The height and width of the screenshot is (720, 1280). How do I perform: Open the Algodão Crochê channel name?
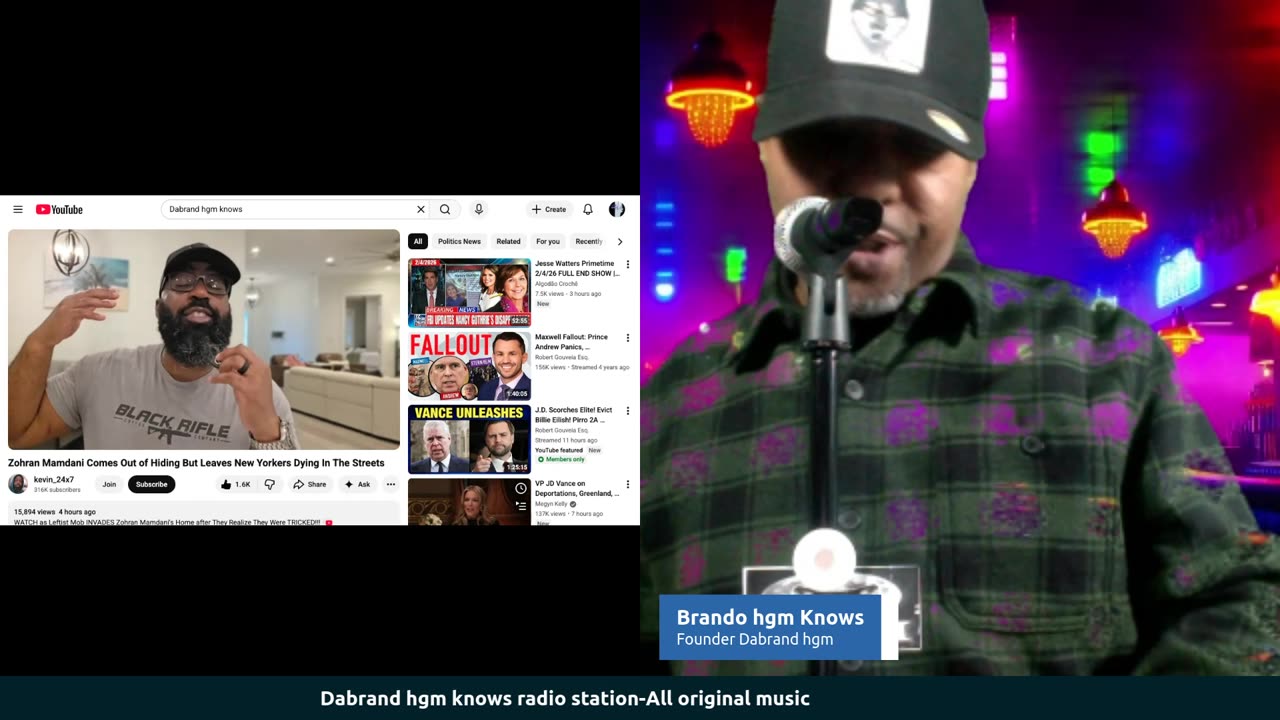click(x=556, y=284)
